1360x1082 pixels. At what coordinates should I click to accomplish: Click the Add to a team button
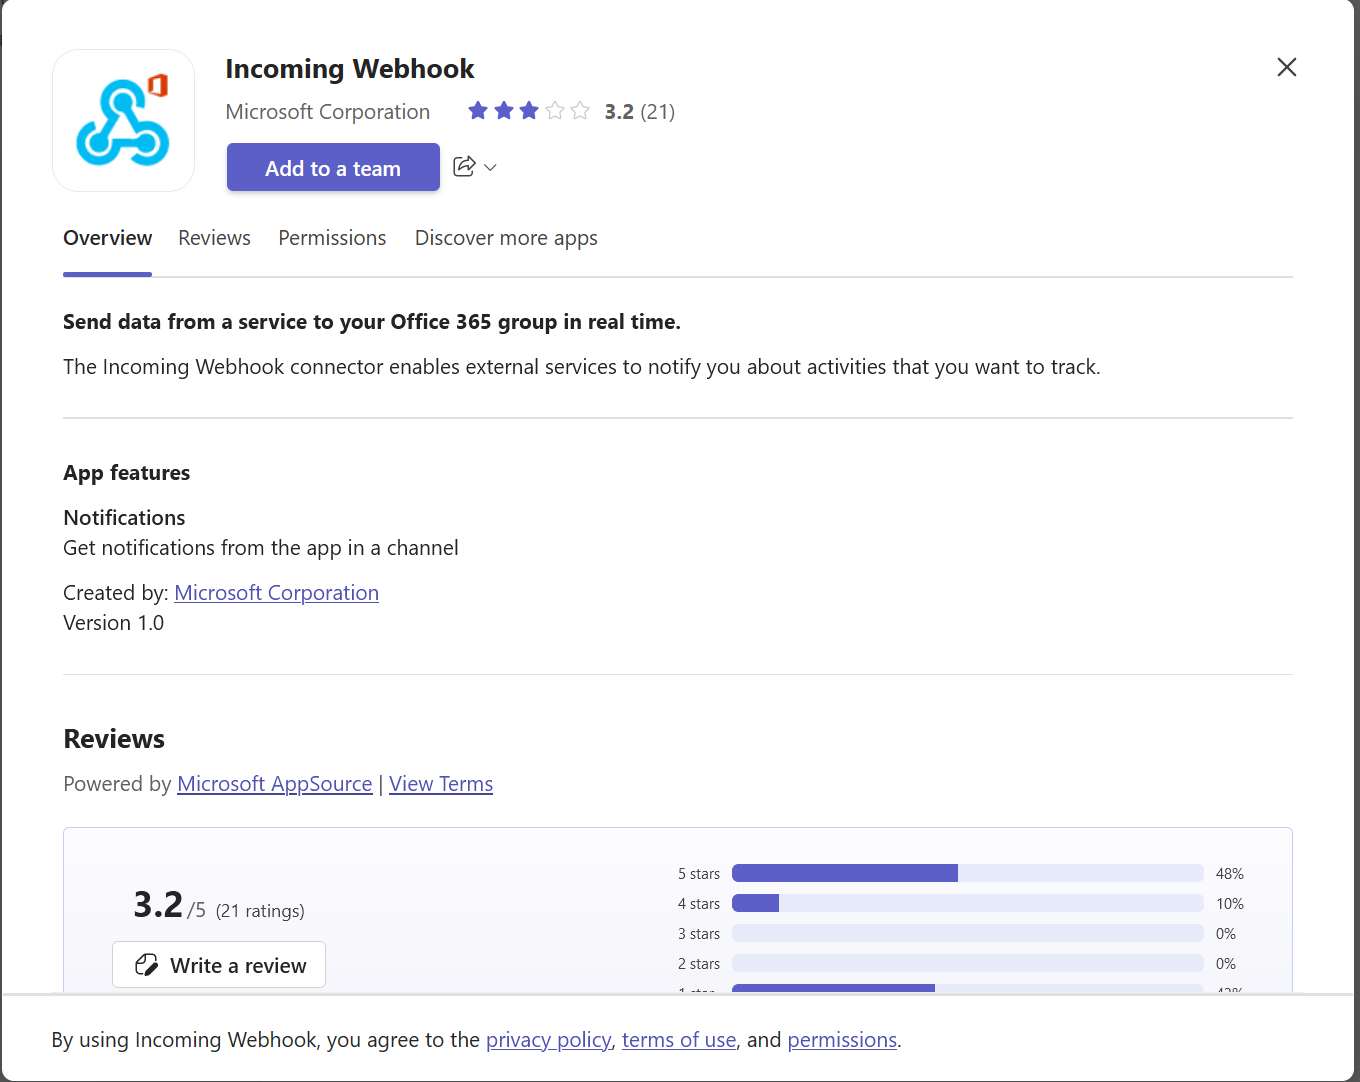point(333,167)
